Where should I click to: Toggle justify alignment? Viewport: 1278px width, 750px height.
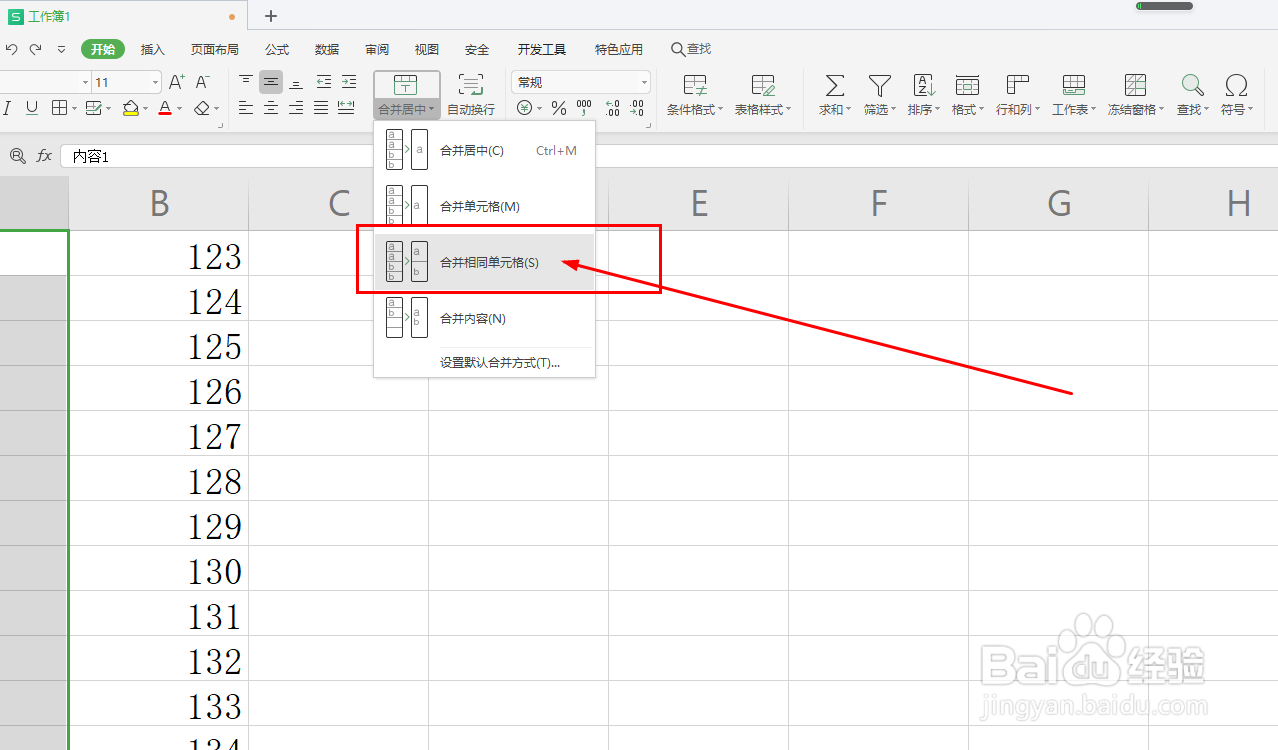tap(321, 108)
